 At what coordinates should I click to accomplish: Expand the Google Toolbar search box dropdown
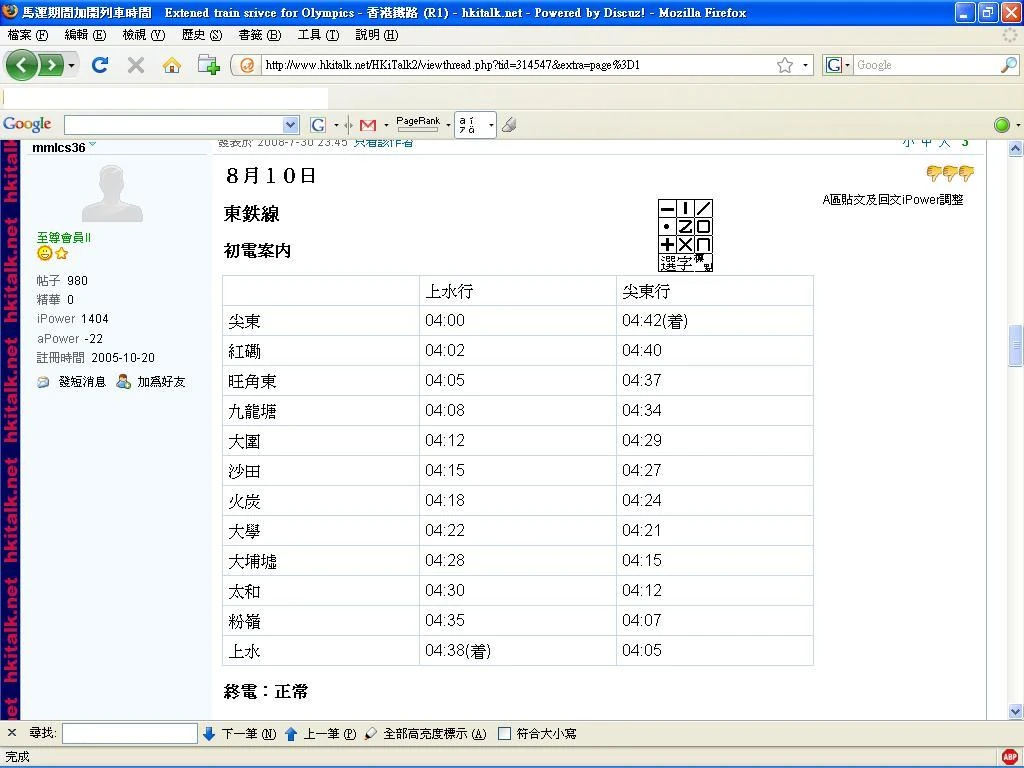[x=291, y=125]
